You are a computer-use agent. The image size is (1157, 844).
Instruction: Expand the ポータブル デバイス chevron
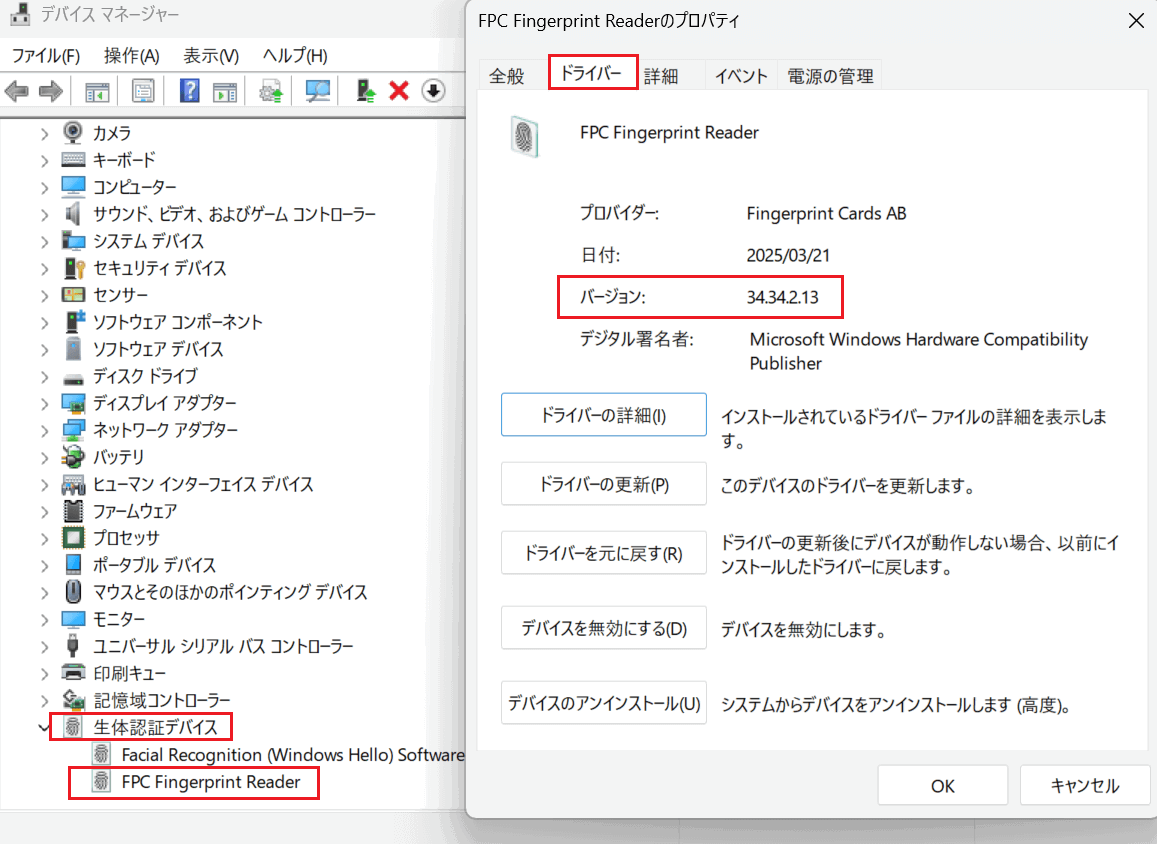click(44, 566)
